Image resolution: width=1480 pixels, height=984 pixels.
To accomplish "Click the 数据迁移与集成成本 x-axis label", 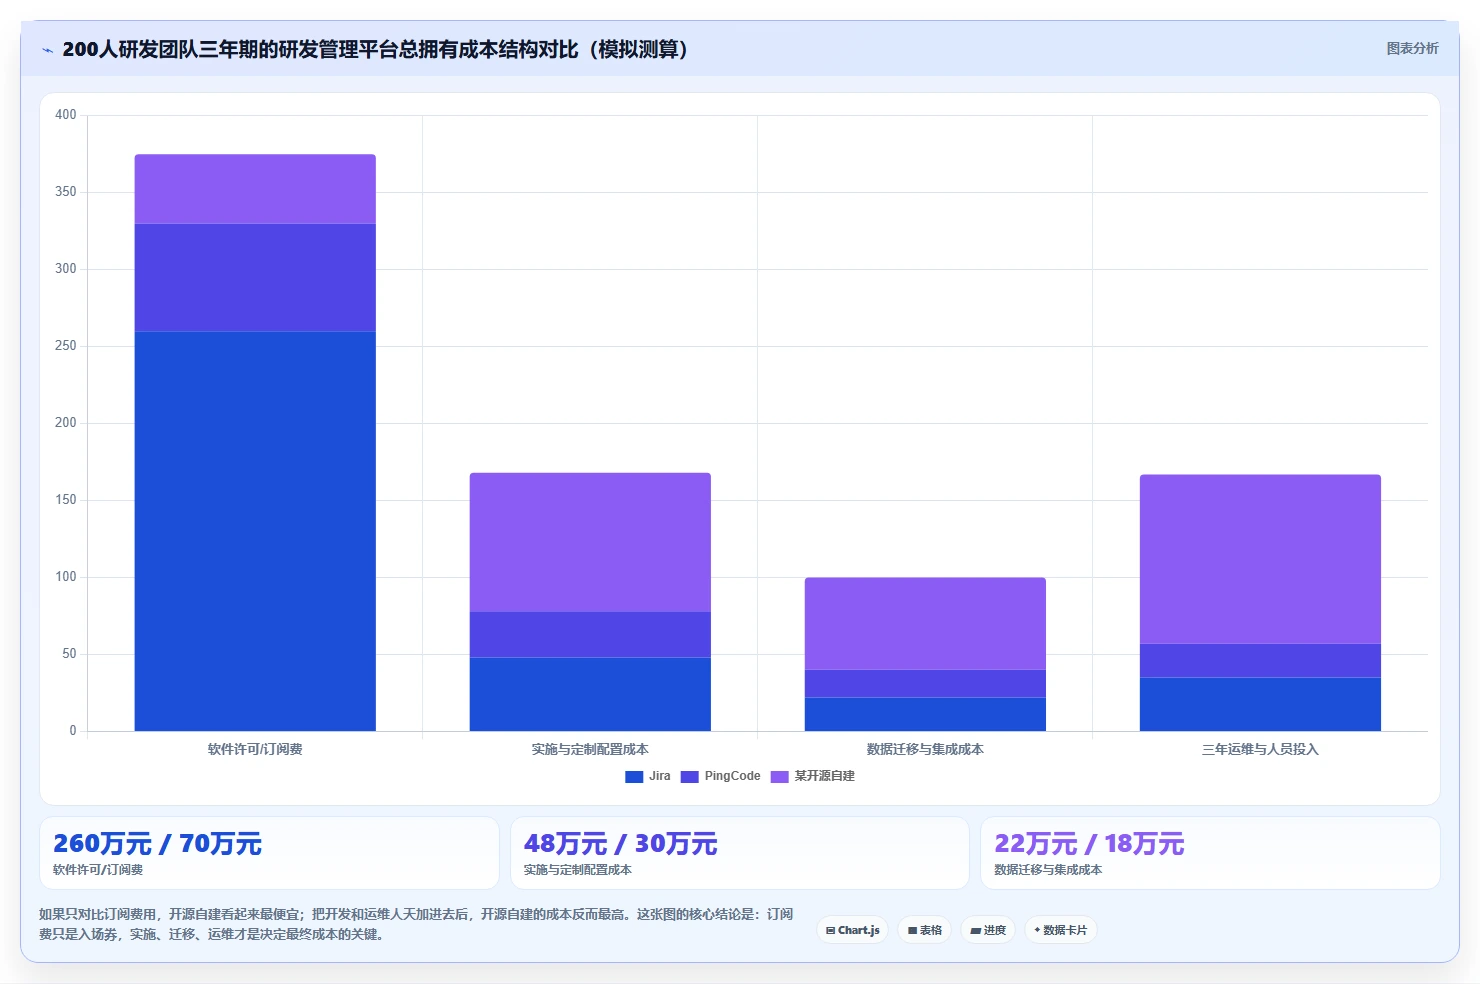I will point(925,749).
